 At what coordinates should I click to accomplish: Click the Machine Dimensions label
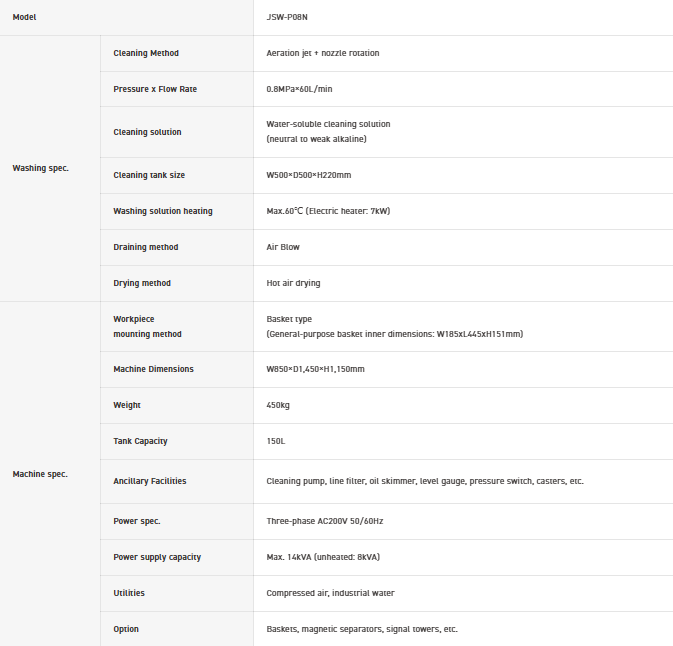click(153, 369)
